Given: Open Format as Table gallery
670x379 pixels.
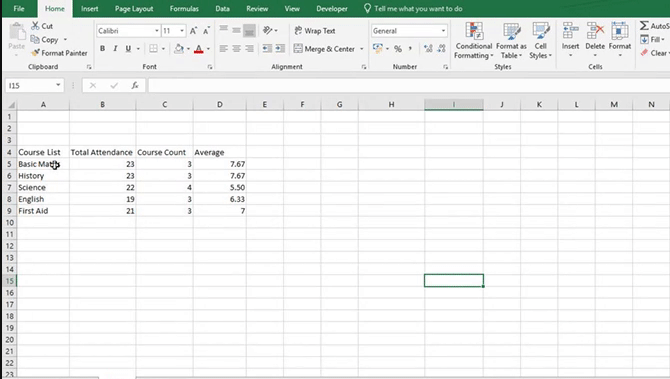Looking at the screenshot, I should [x=511, y=41].
